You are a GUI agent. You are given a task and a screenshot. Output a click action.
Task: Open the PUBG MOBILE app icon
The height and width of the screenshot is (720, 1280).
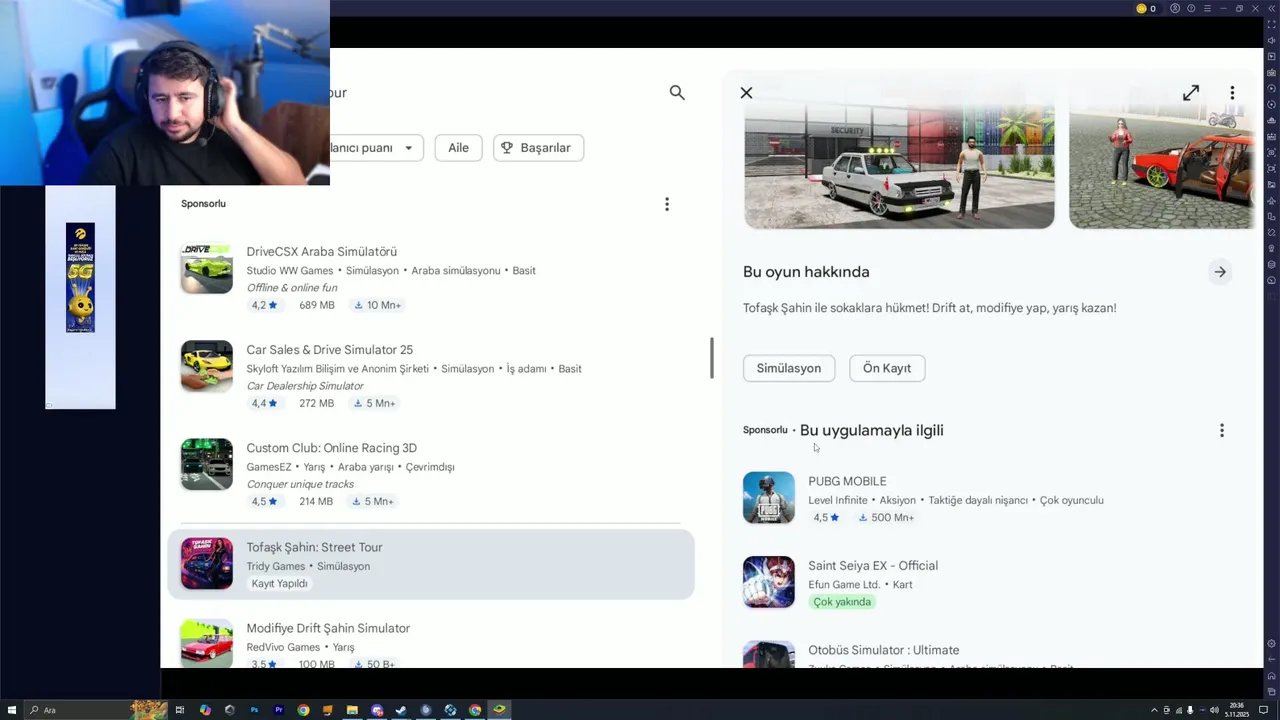[x=769, y=498]
